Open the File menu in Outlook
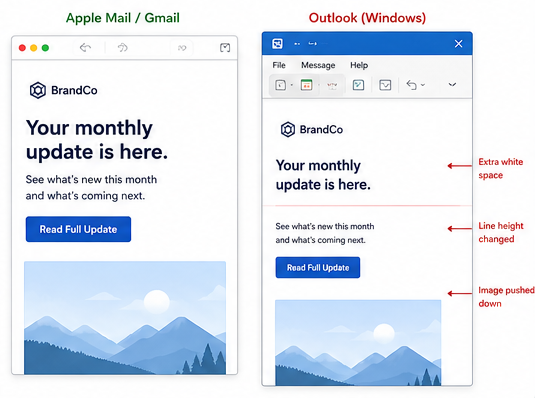This screenshot has height=398, width=535. [279, 65]
